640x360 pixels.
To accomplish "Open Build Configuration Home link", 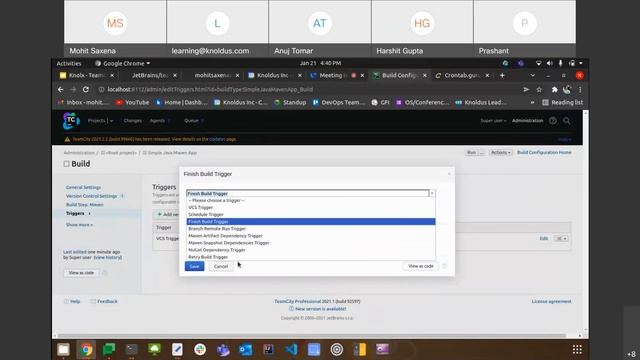I will (x=544, y=152).
